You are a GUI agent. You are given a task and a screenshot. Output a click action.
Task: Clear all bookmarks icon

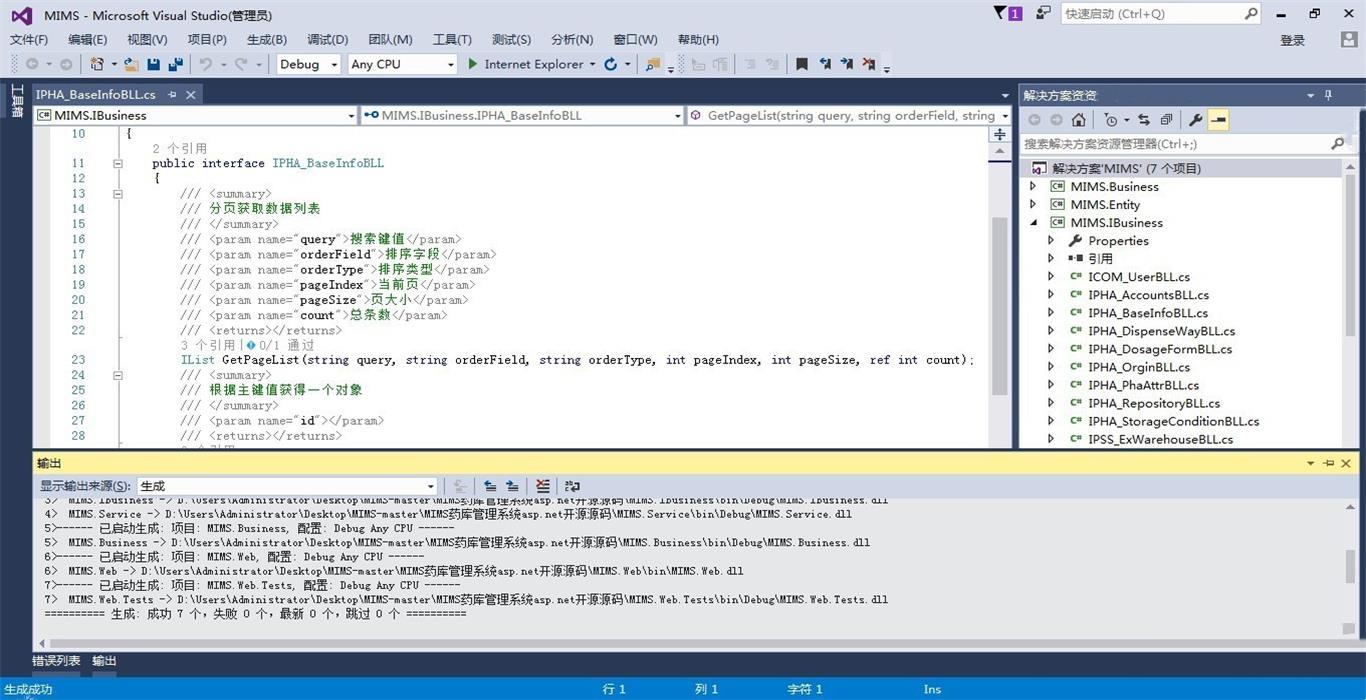click(x=869, y=64)
